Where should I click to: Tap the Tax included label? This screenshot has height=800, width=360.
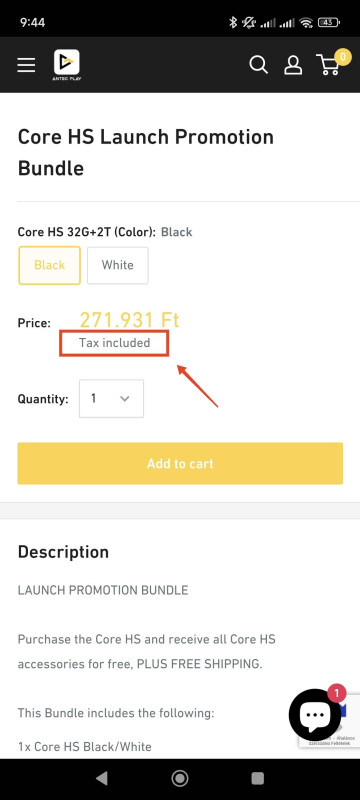[114, 343]
